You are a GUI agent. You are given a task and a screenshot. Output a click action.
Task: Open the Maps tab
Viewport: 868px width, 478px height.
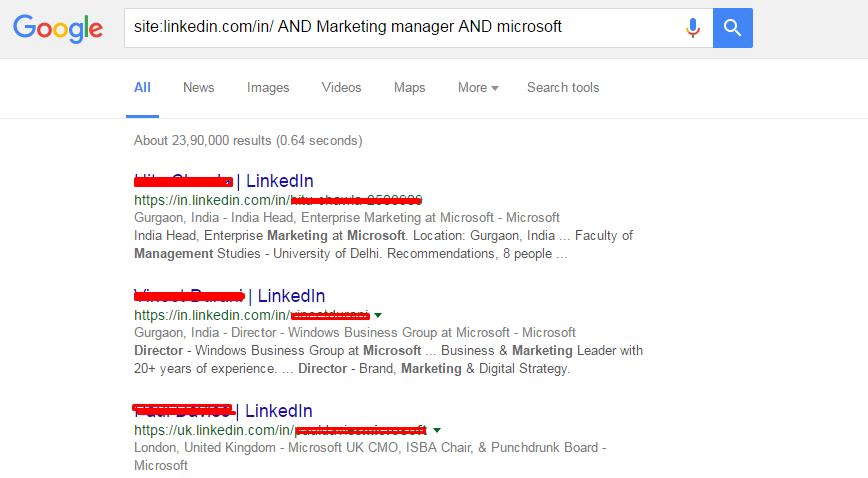point(410,88)
